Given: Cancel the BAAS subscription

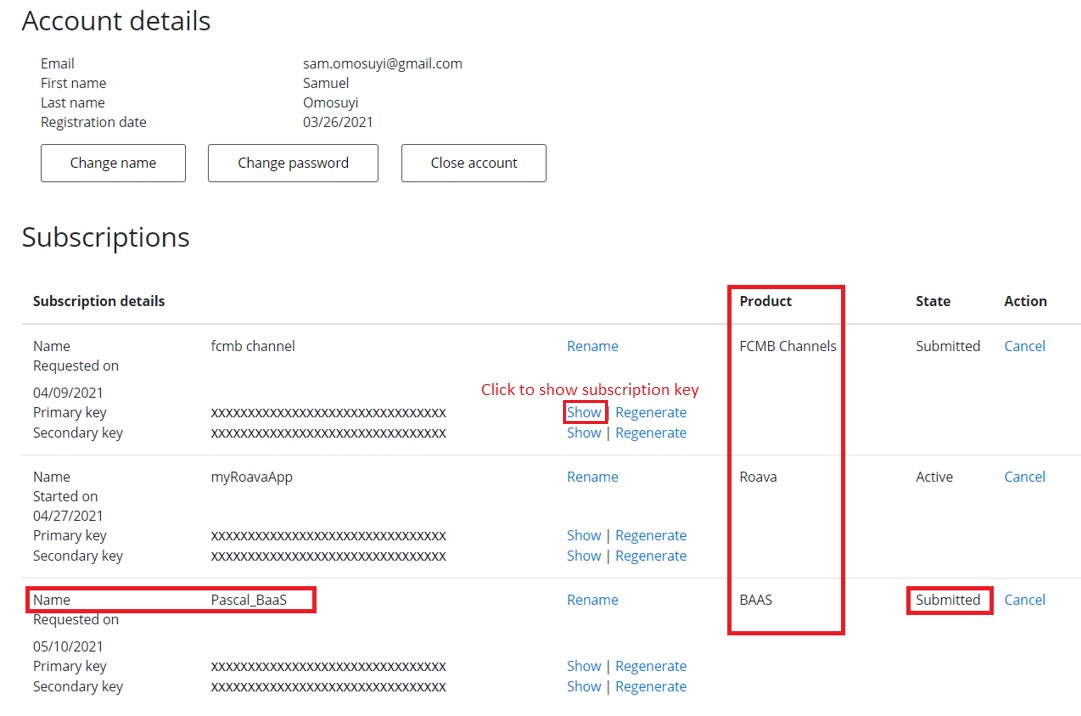Looking at the screenshot, I should (x=1024, y=600).
